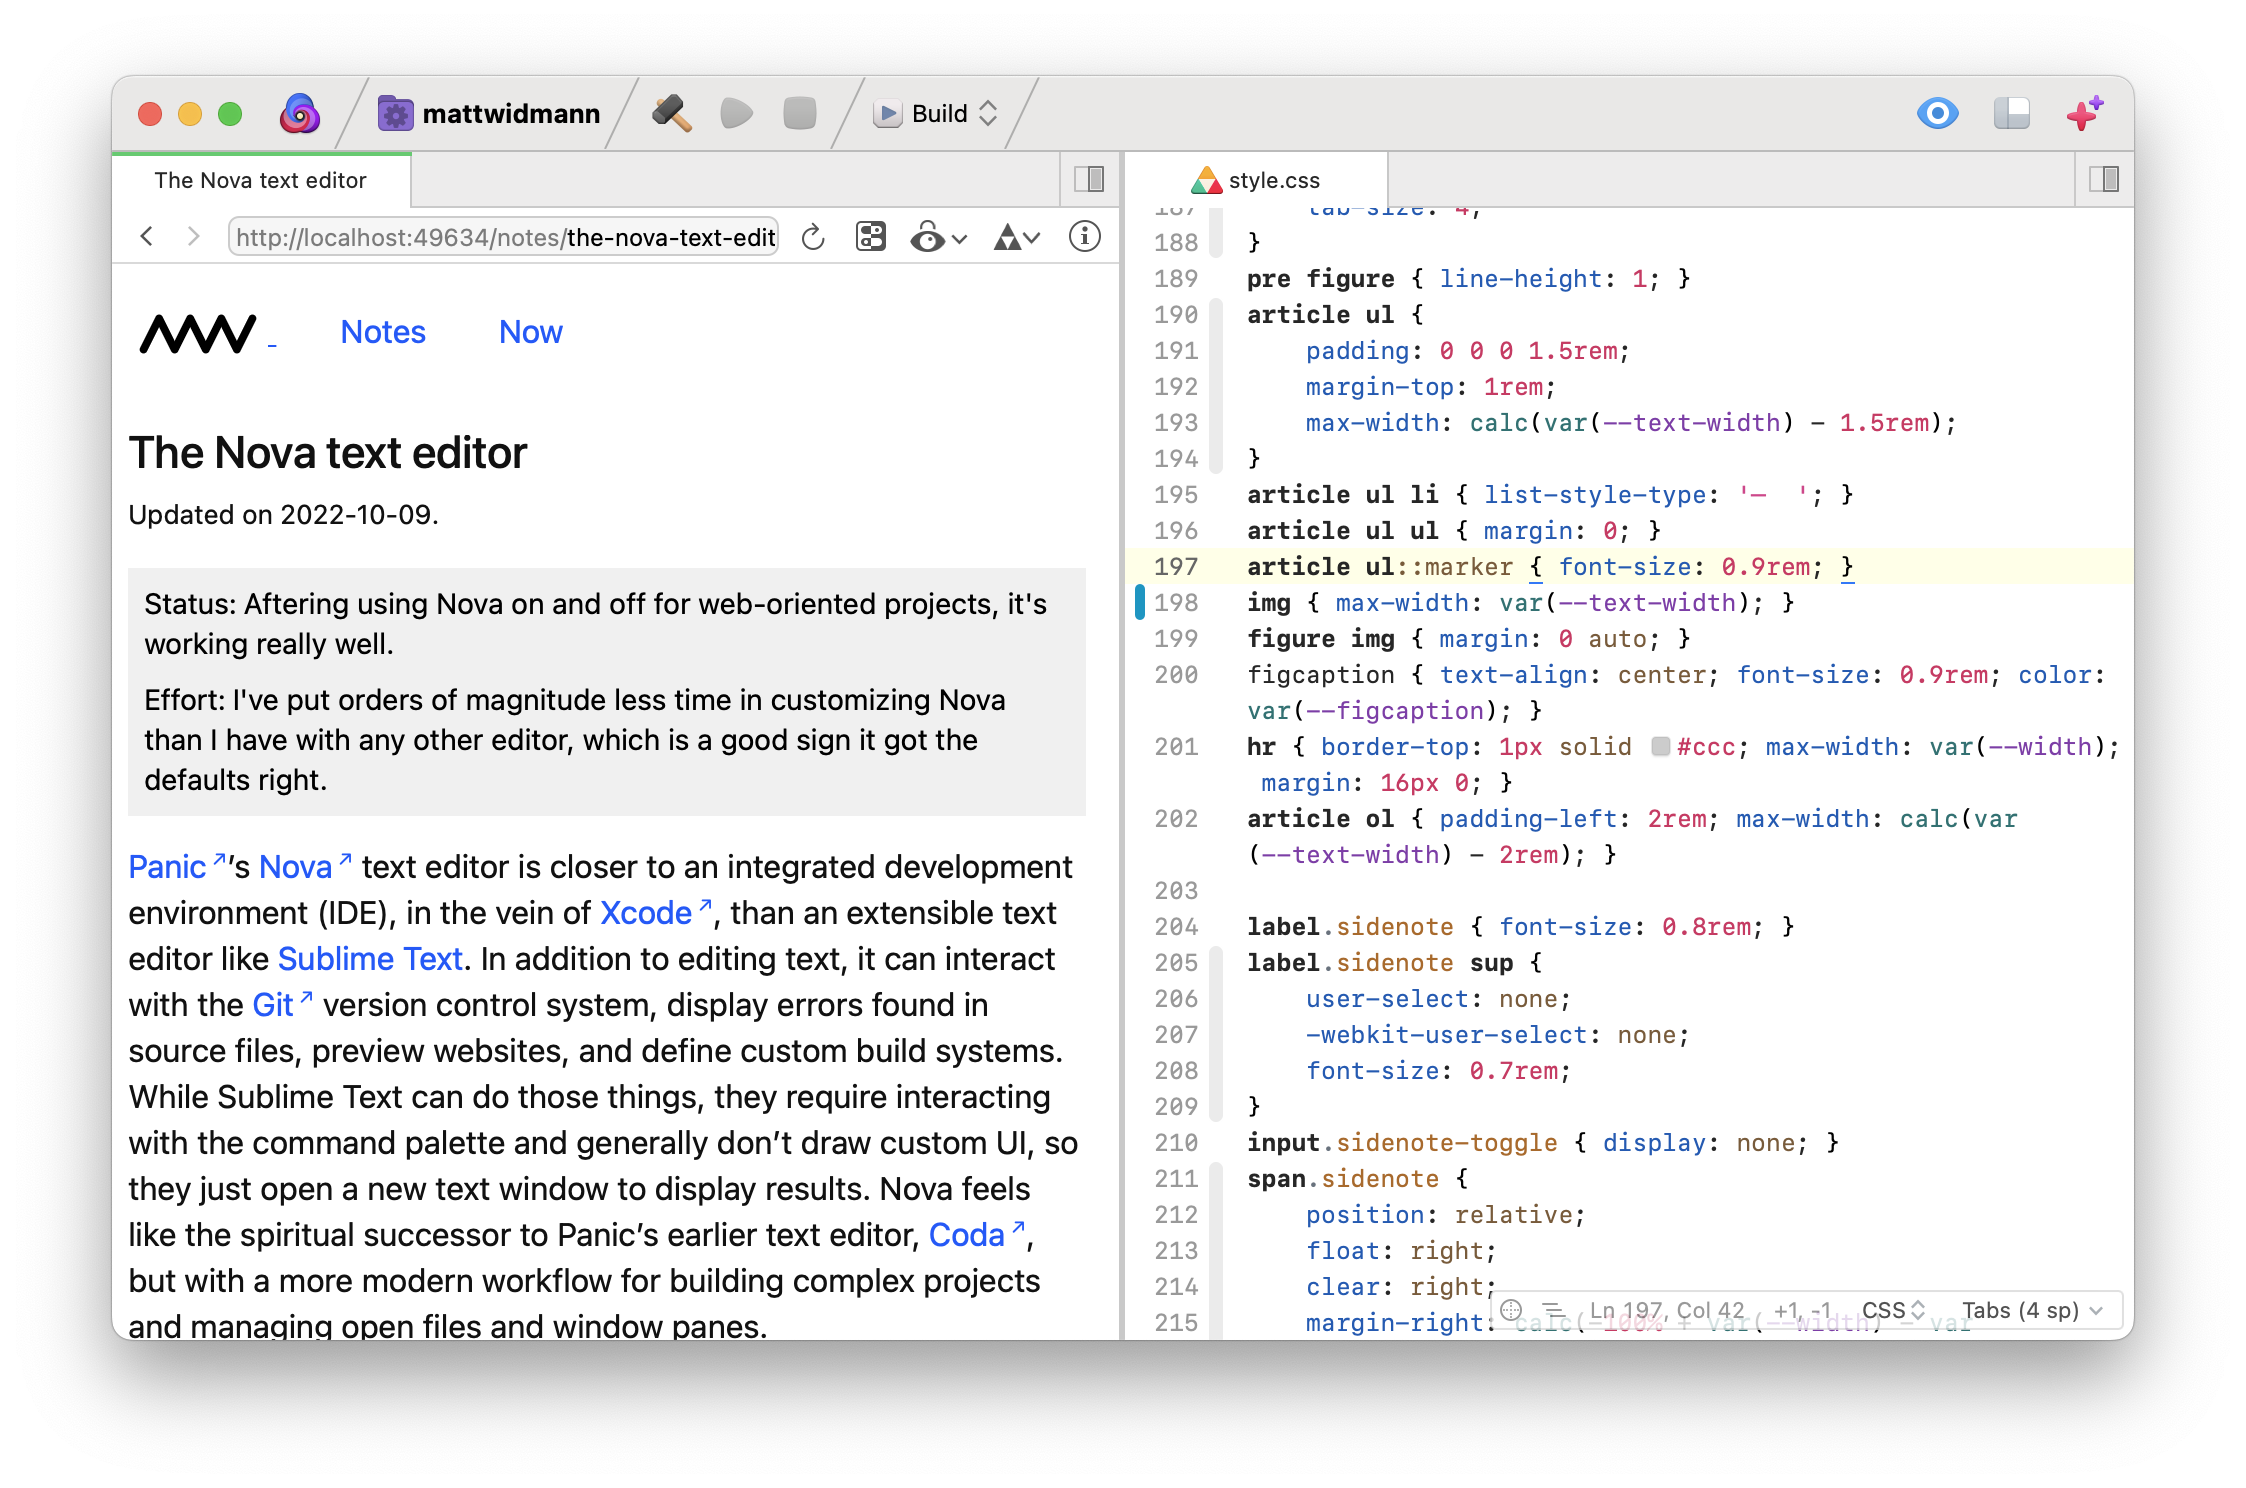Viewport: 2246px width, 1488px height.
Task: Select The Nova text editor tab
Action: click(261, 180)
